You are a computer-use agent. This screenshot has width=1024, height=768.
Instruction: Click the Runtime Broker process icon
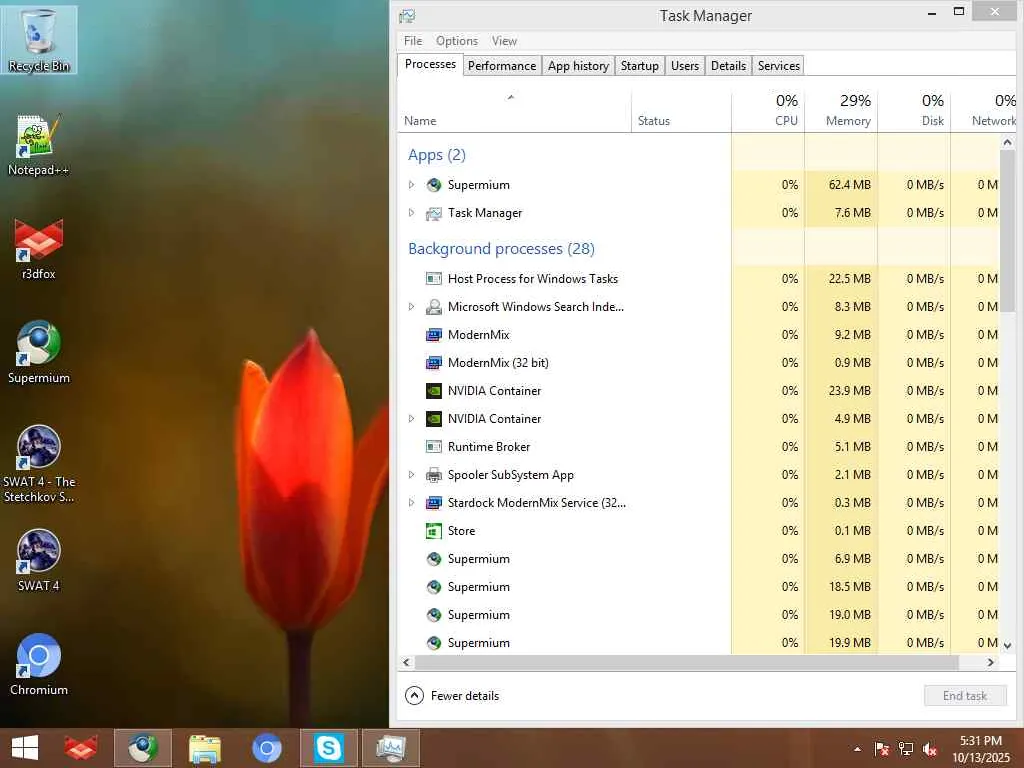click(x=434, y=447)
